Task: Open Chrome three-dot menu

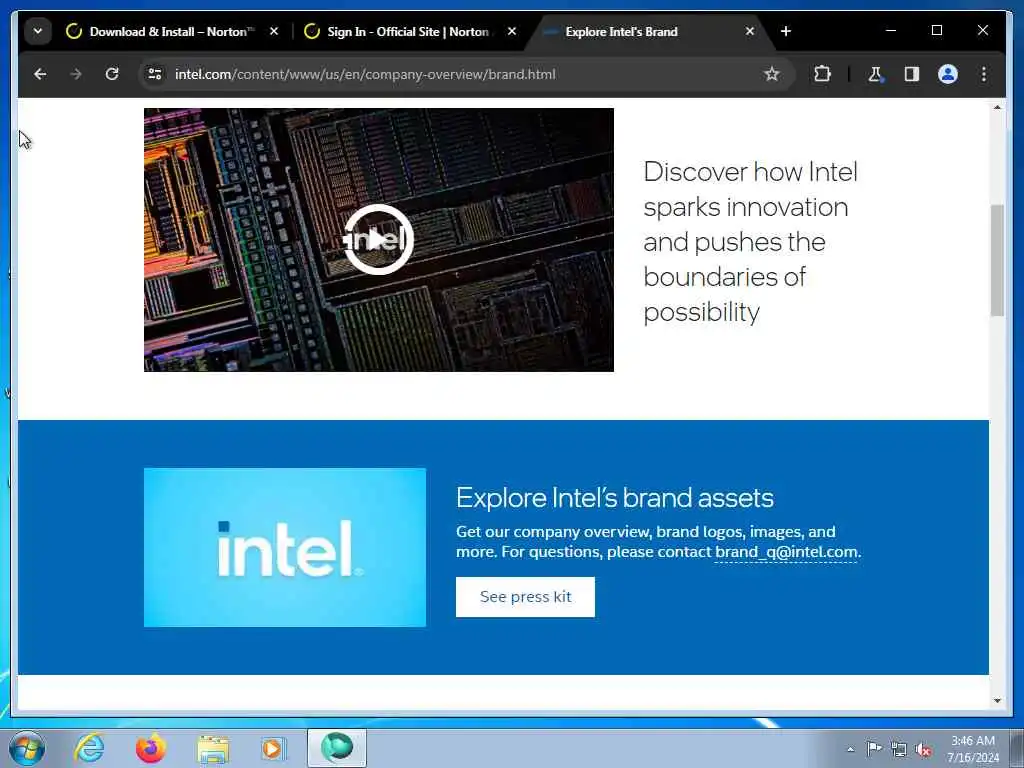Action: pyautogui.click(x=984, y=74)
